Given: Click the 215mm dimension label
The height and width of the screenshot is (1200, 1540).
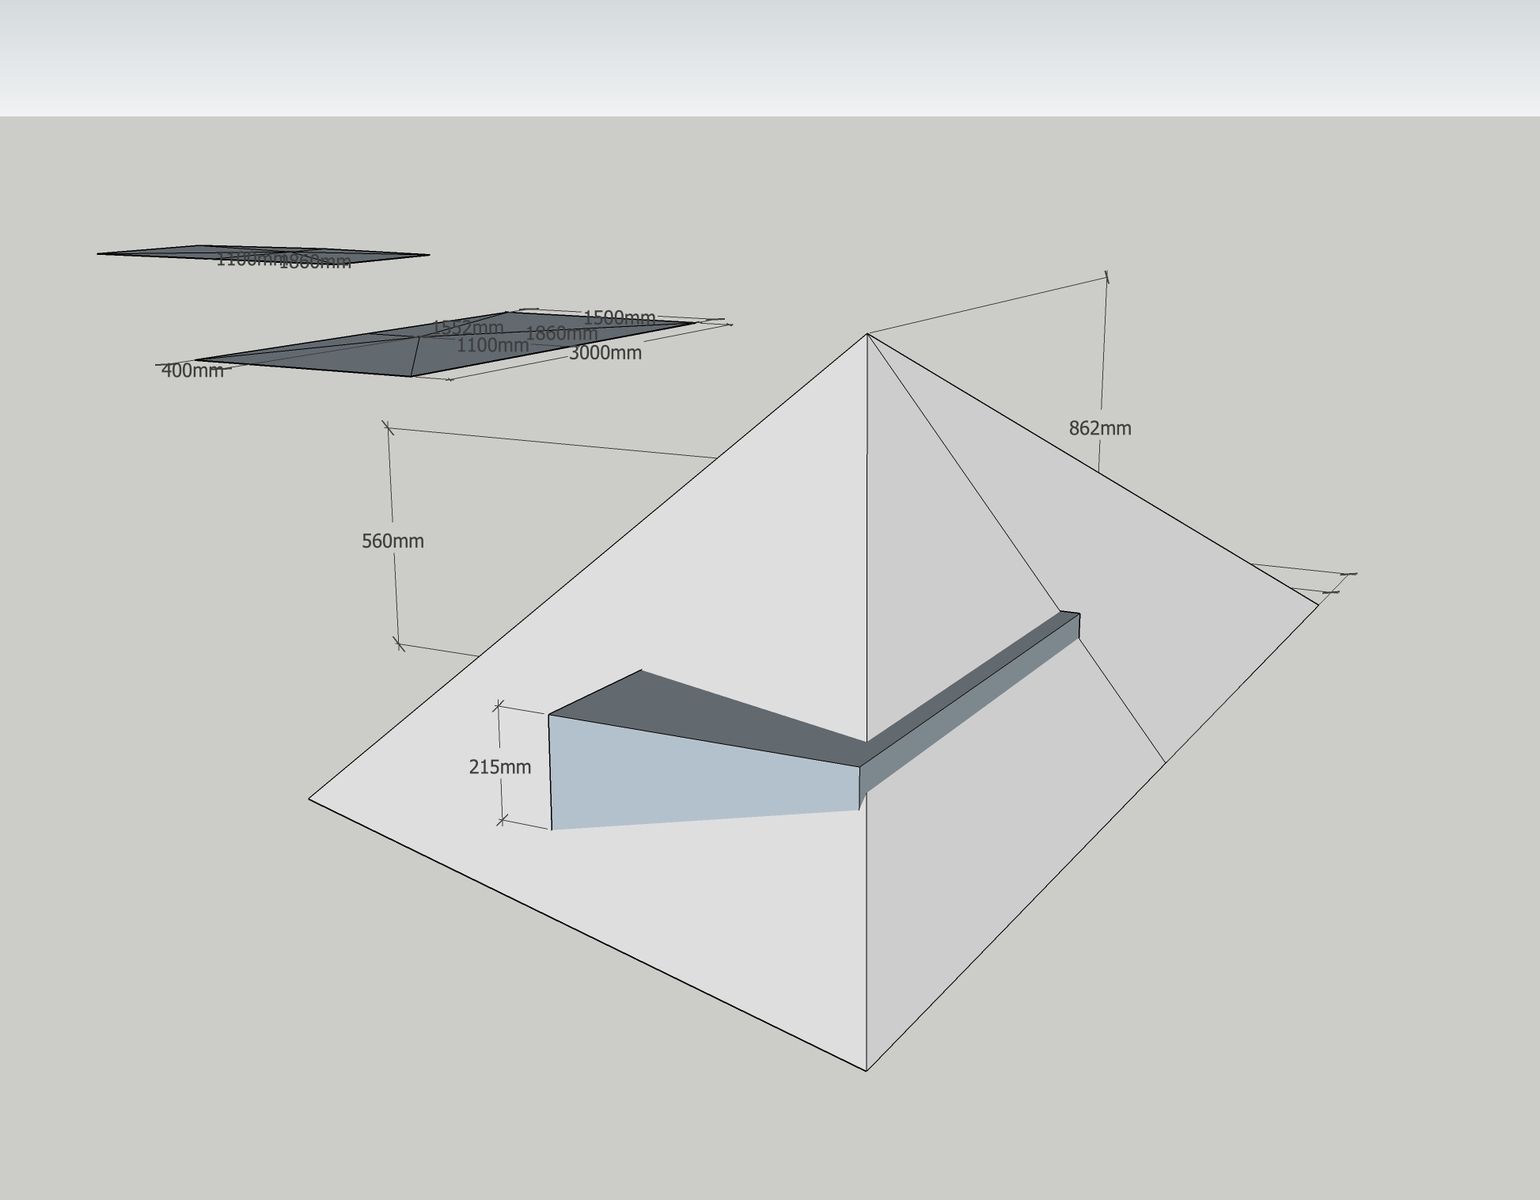Looking at the screenshot, I should [x=499, y=768].
